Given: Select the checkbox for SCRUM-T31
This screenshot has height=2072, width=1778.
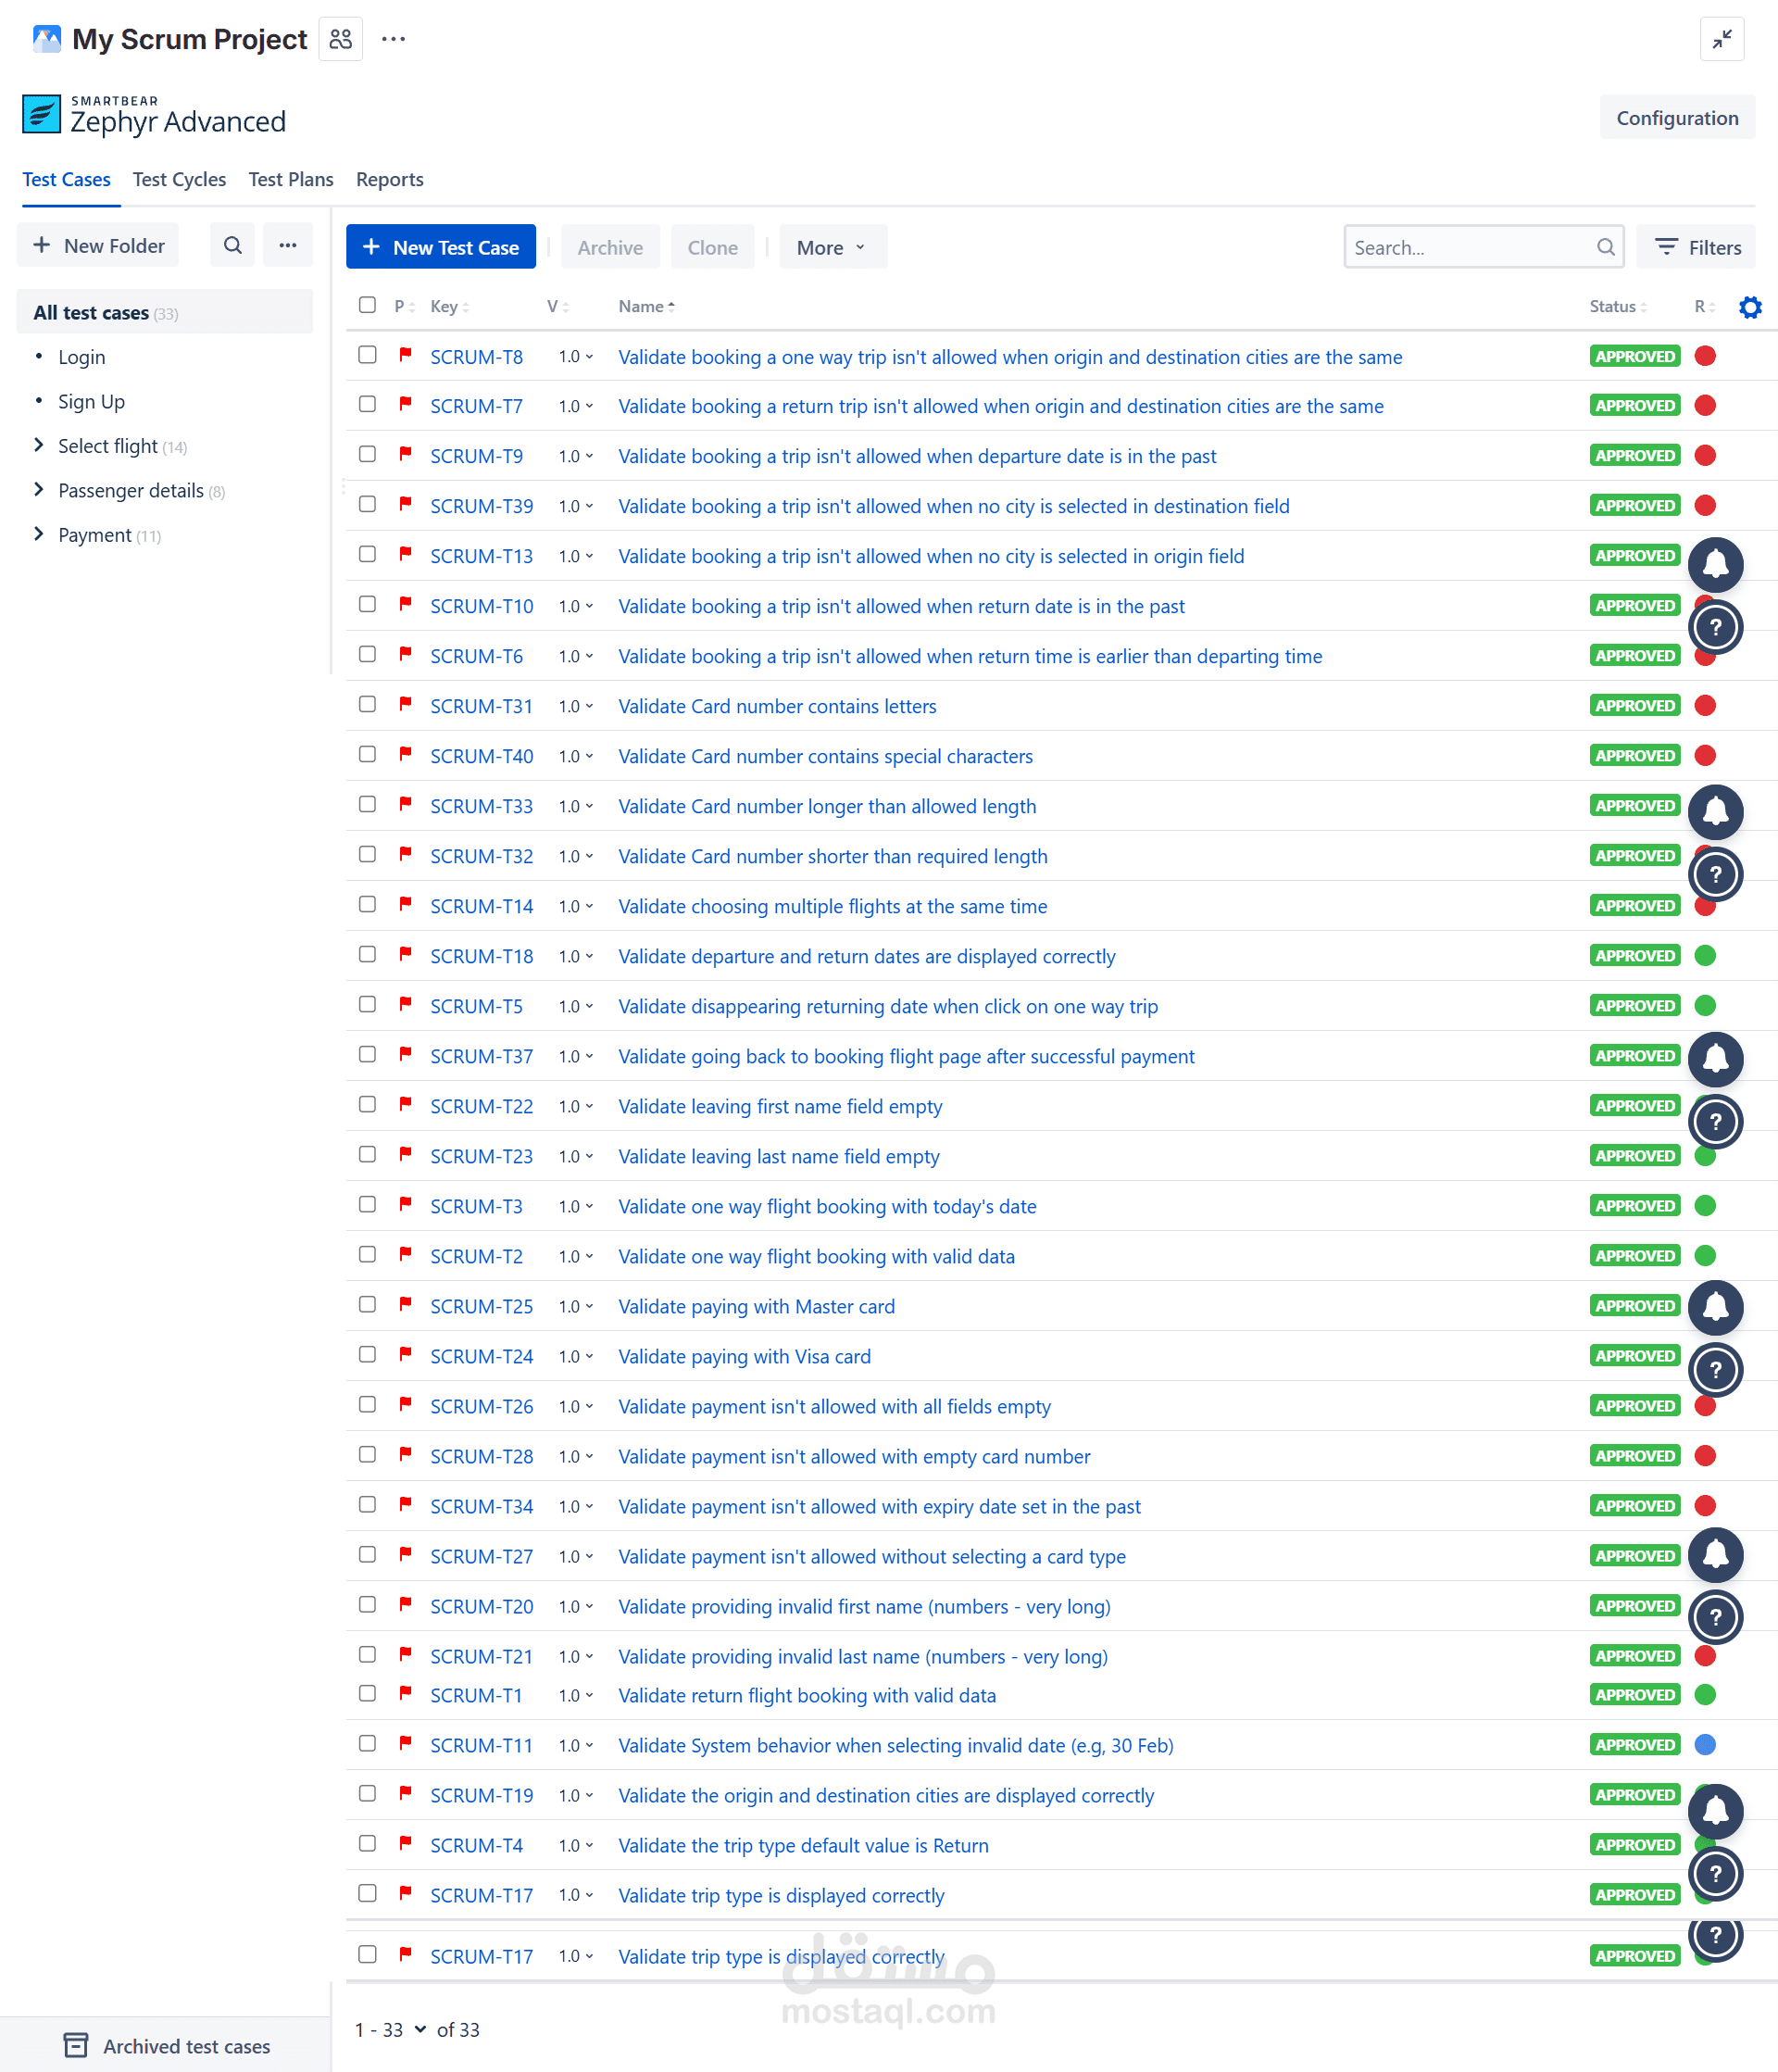Looking at the screenshot, I should 367,704.
